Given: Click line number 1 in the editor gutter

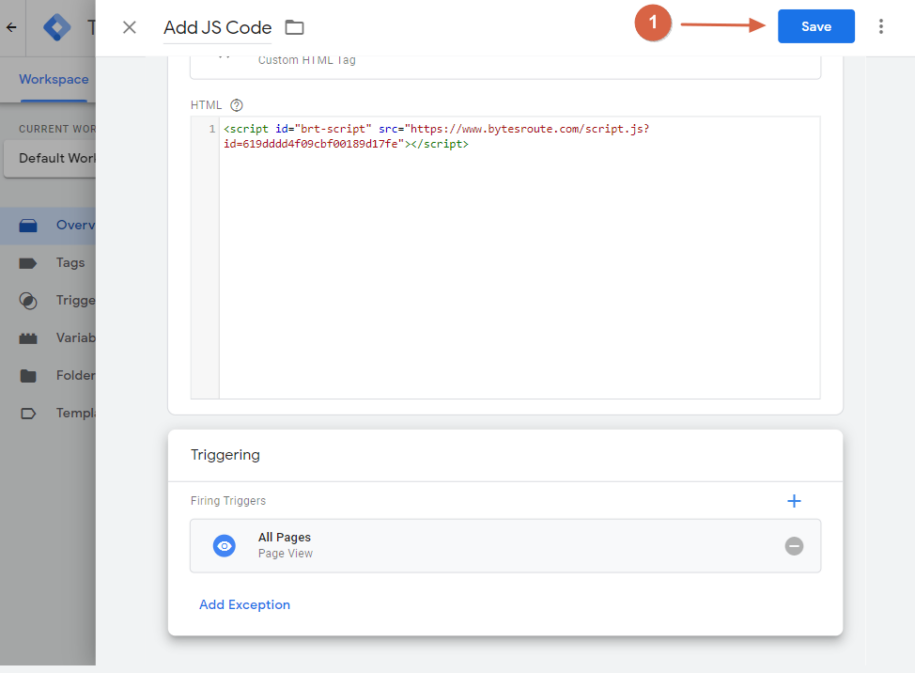Looking at the screenshot, I should pos(212,129).
